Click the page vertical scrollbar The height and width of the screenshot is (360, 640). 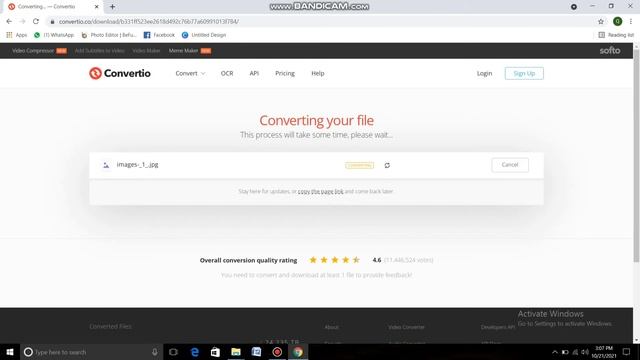coord(636,155)
